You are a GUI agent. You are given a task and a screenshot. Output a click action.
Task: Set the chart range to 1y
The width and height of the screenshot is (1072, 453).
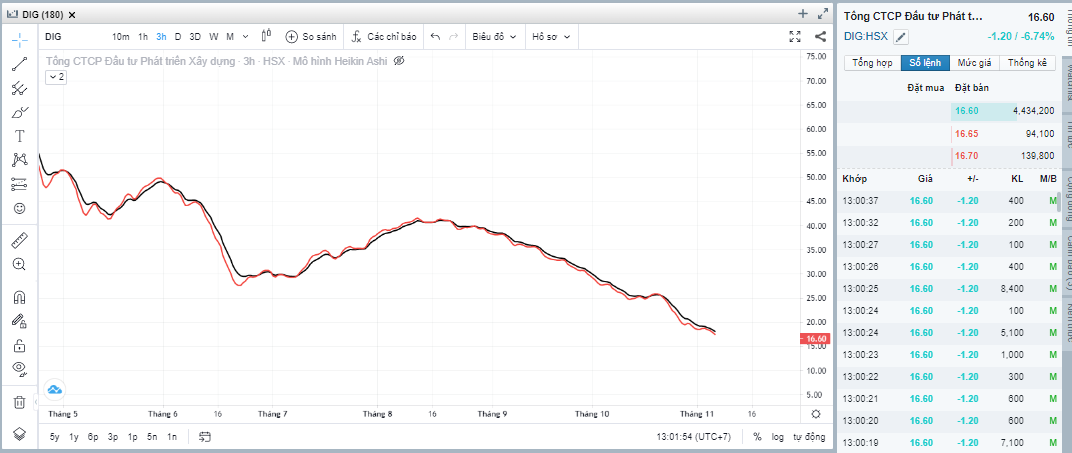[75, 437]
